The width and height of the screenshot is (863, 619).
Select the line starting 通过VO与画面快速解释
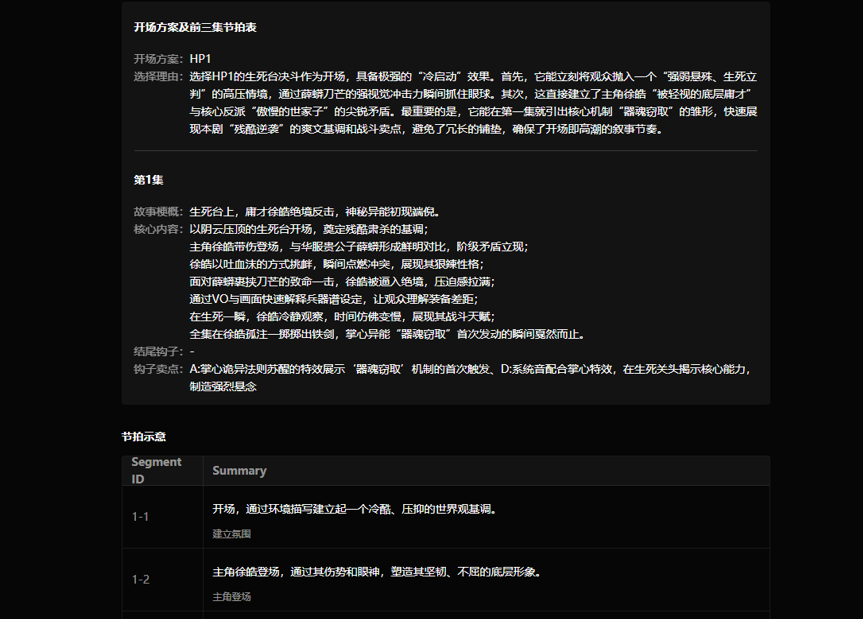[x=334, y=300]
